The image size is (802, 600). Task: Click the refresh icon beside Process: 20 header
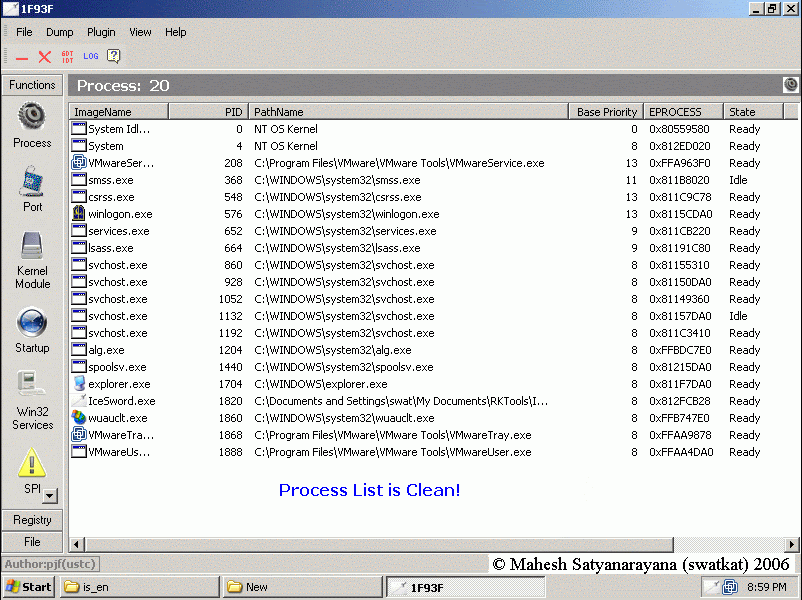tap(790, 85)
